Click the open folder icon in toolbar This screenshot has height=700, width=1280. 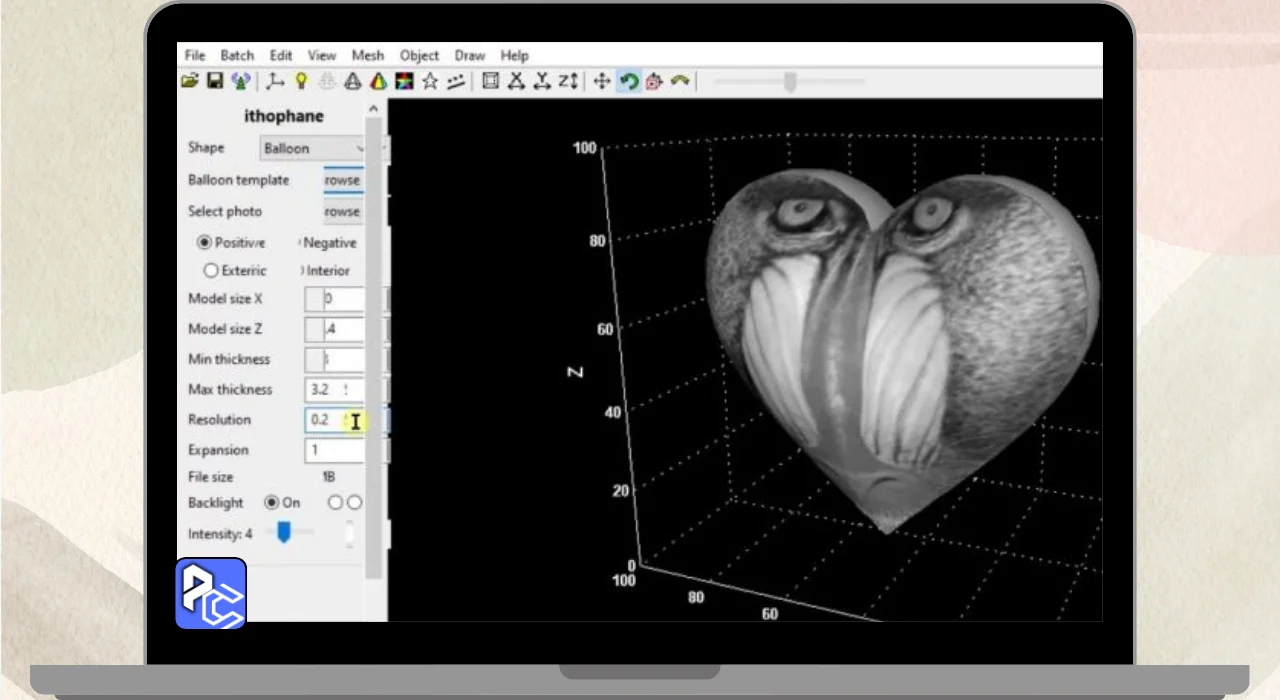point(189,81)
